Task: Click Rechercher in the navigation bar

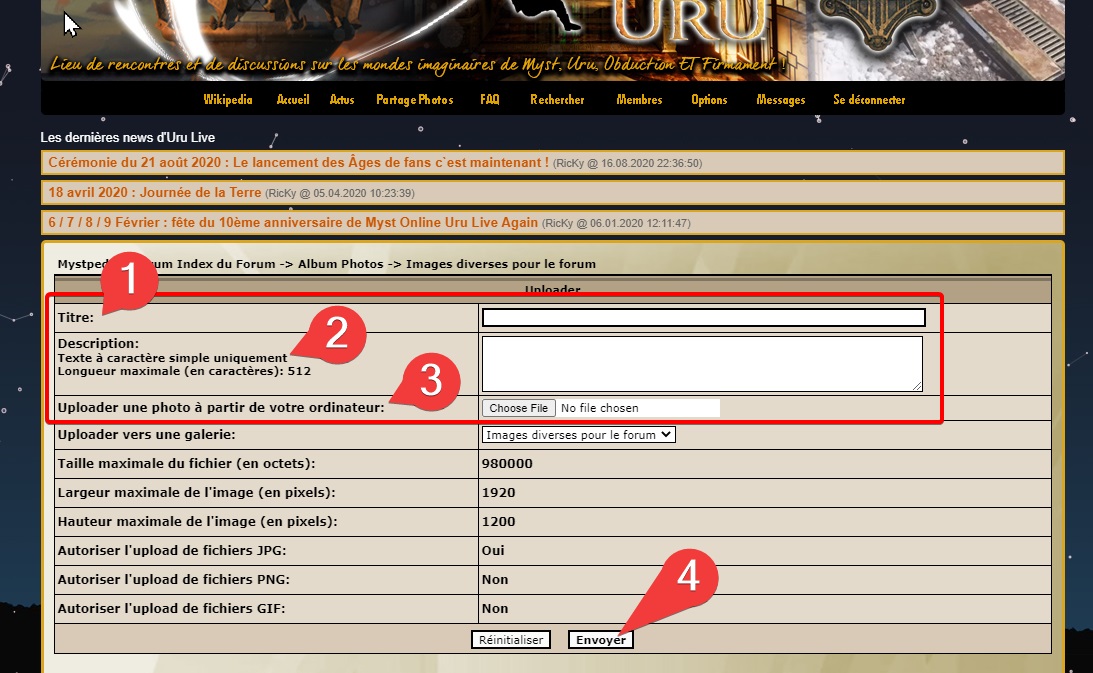Action: (557, 100)
